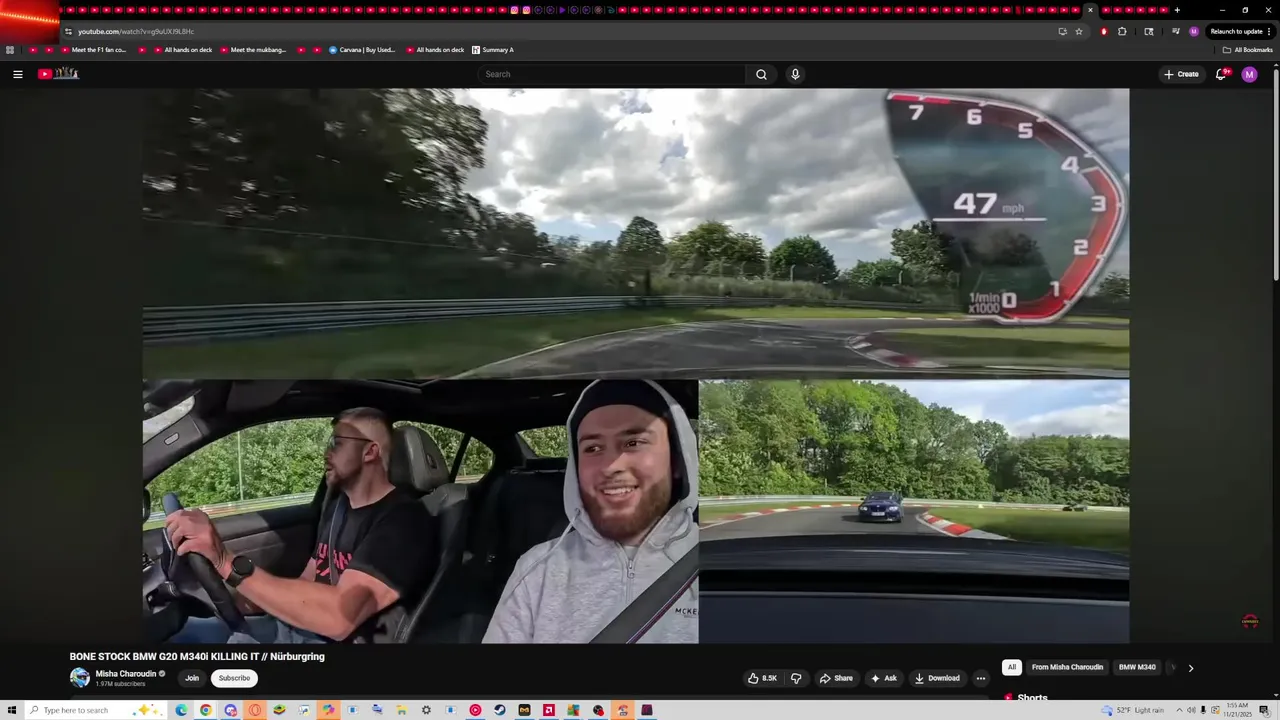Screen dimensions: 1280x720
Task: View site information icon in address bar
Action: [x=68, y=31]
